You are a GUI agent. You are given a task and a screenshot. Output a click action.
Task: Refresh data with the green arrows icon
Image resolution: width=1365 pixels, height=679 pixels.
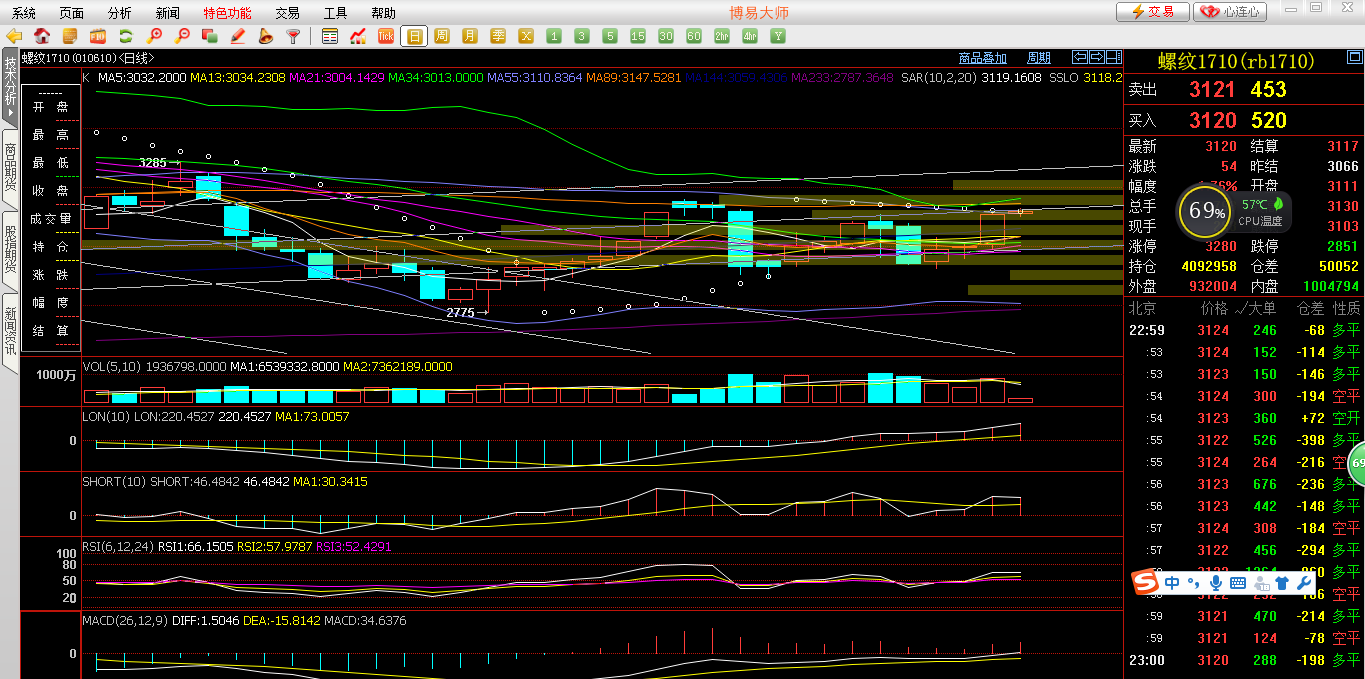[126, 36]
